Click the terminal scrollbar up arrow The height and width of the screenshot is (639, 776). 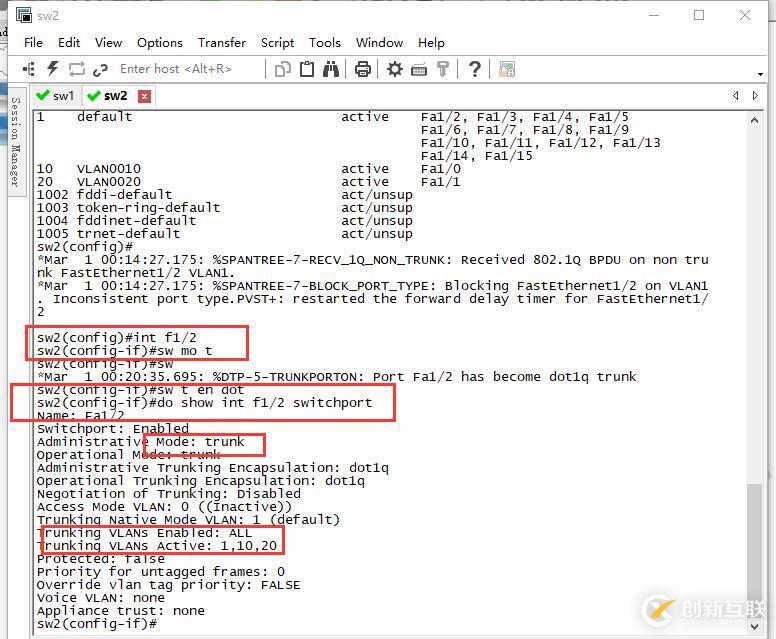click(x=754, y=120)
